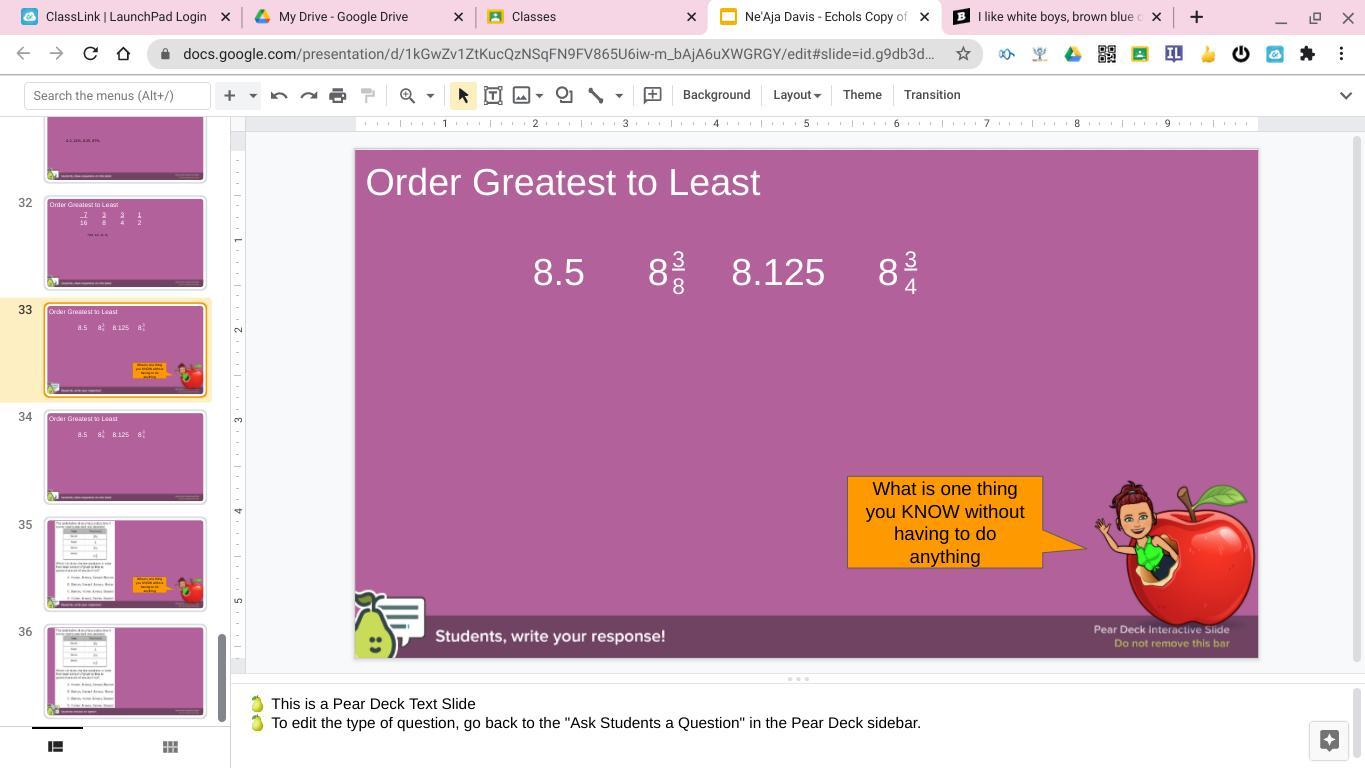1365x768 pixels.
Task: Open line type dropdown arrow
Action: (x=619, y=95)
